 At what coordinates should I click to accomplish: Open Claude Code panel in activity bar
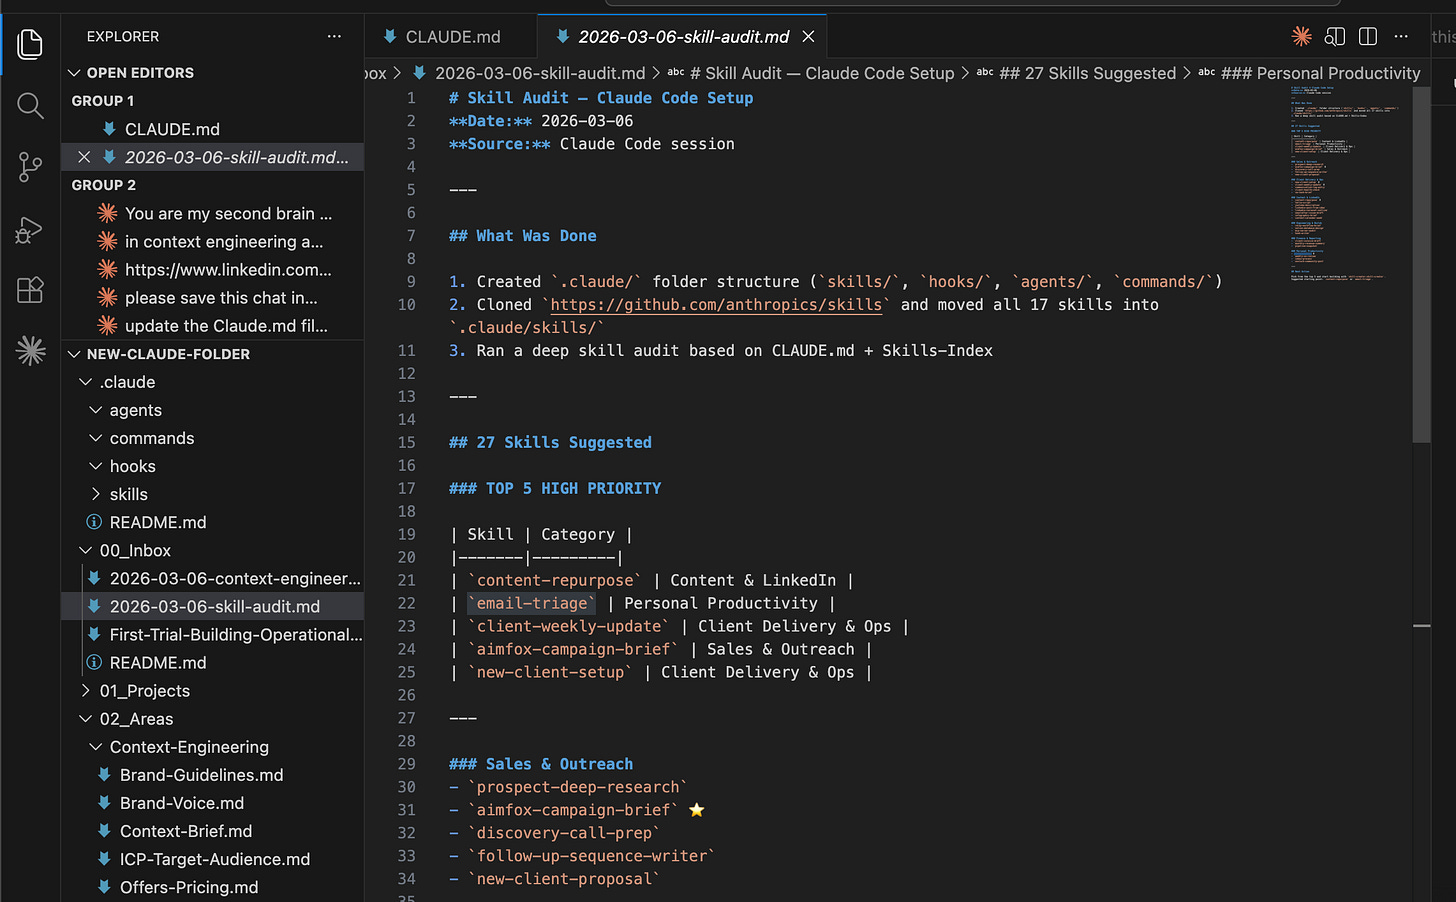30,351
